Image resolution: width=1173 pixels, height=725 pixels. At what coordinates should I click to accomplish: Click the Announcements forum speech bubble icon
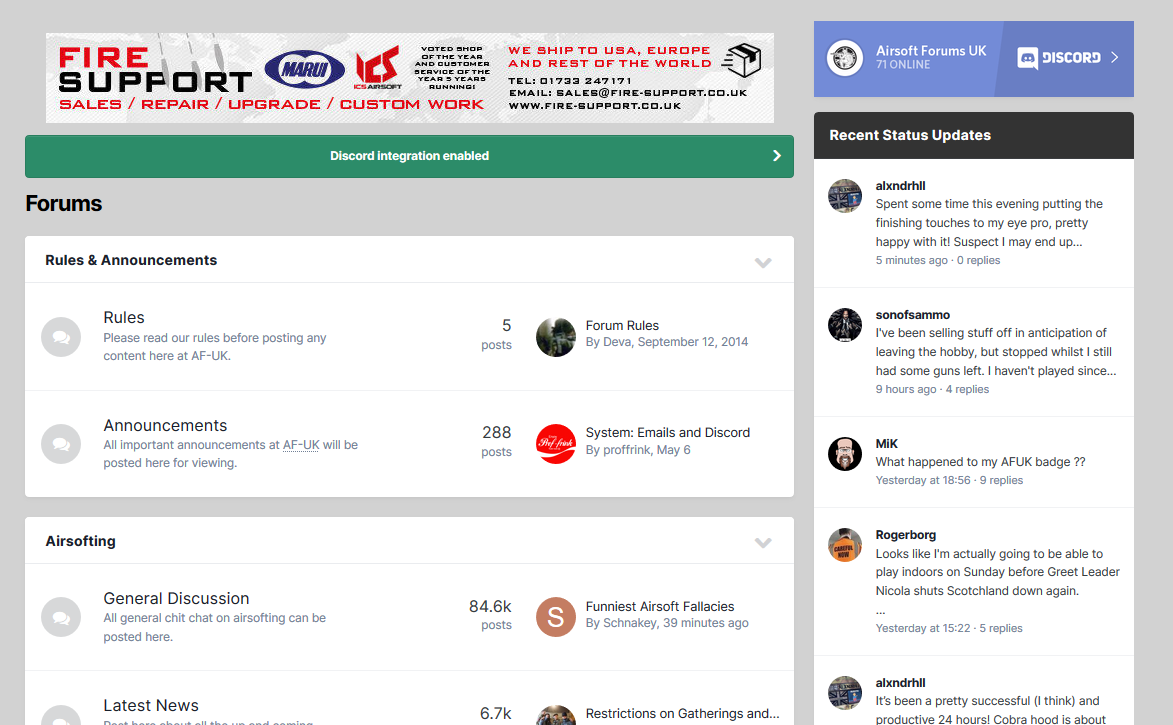coord(61,444)
